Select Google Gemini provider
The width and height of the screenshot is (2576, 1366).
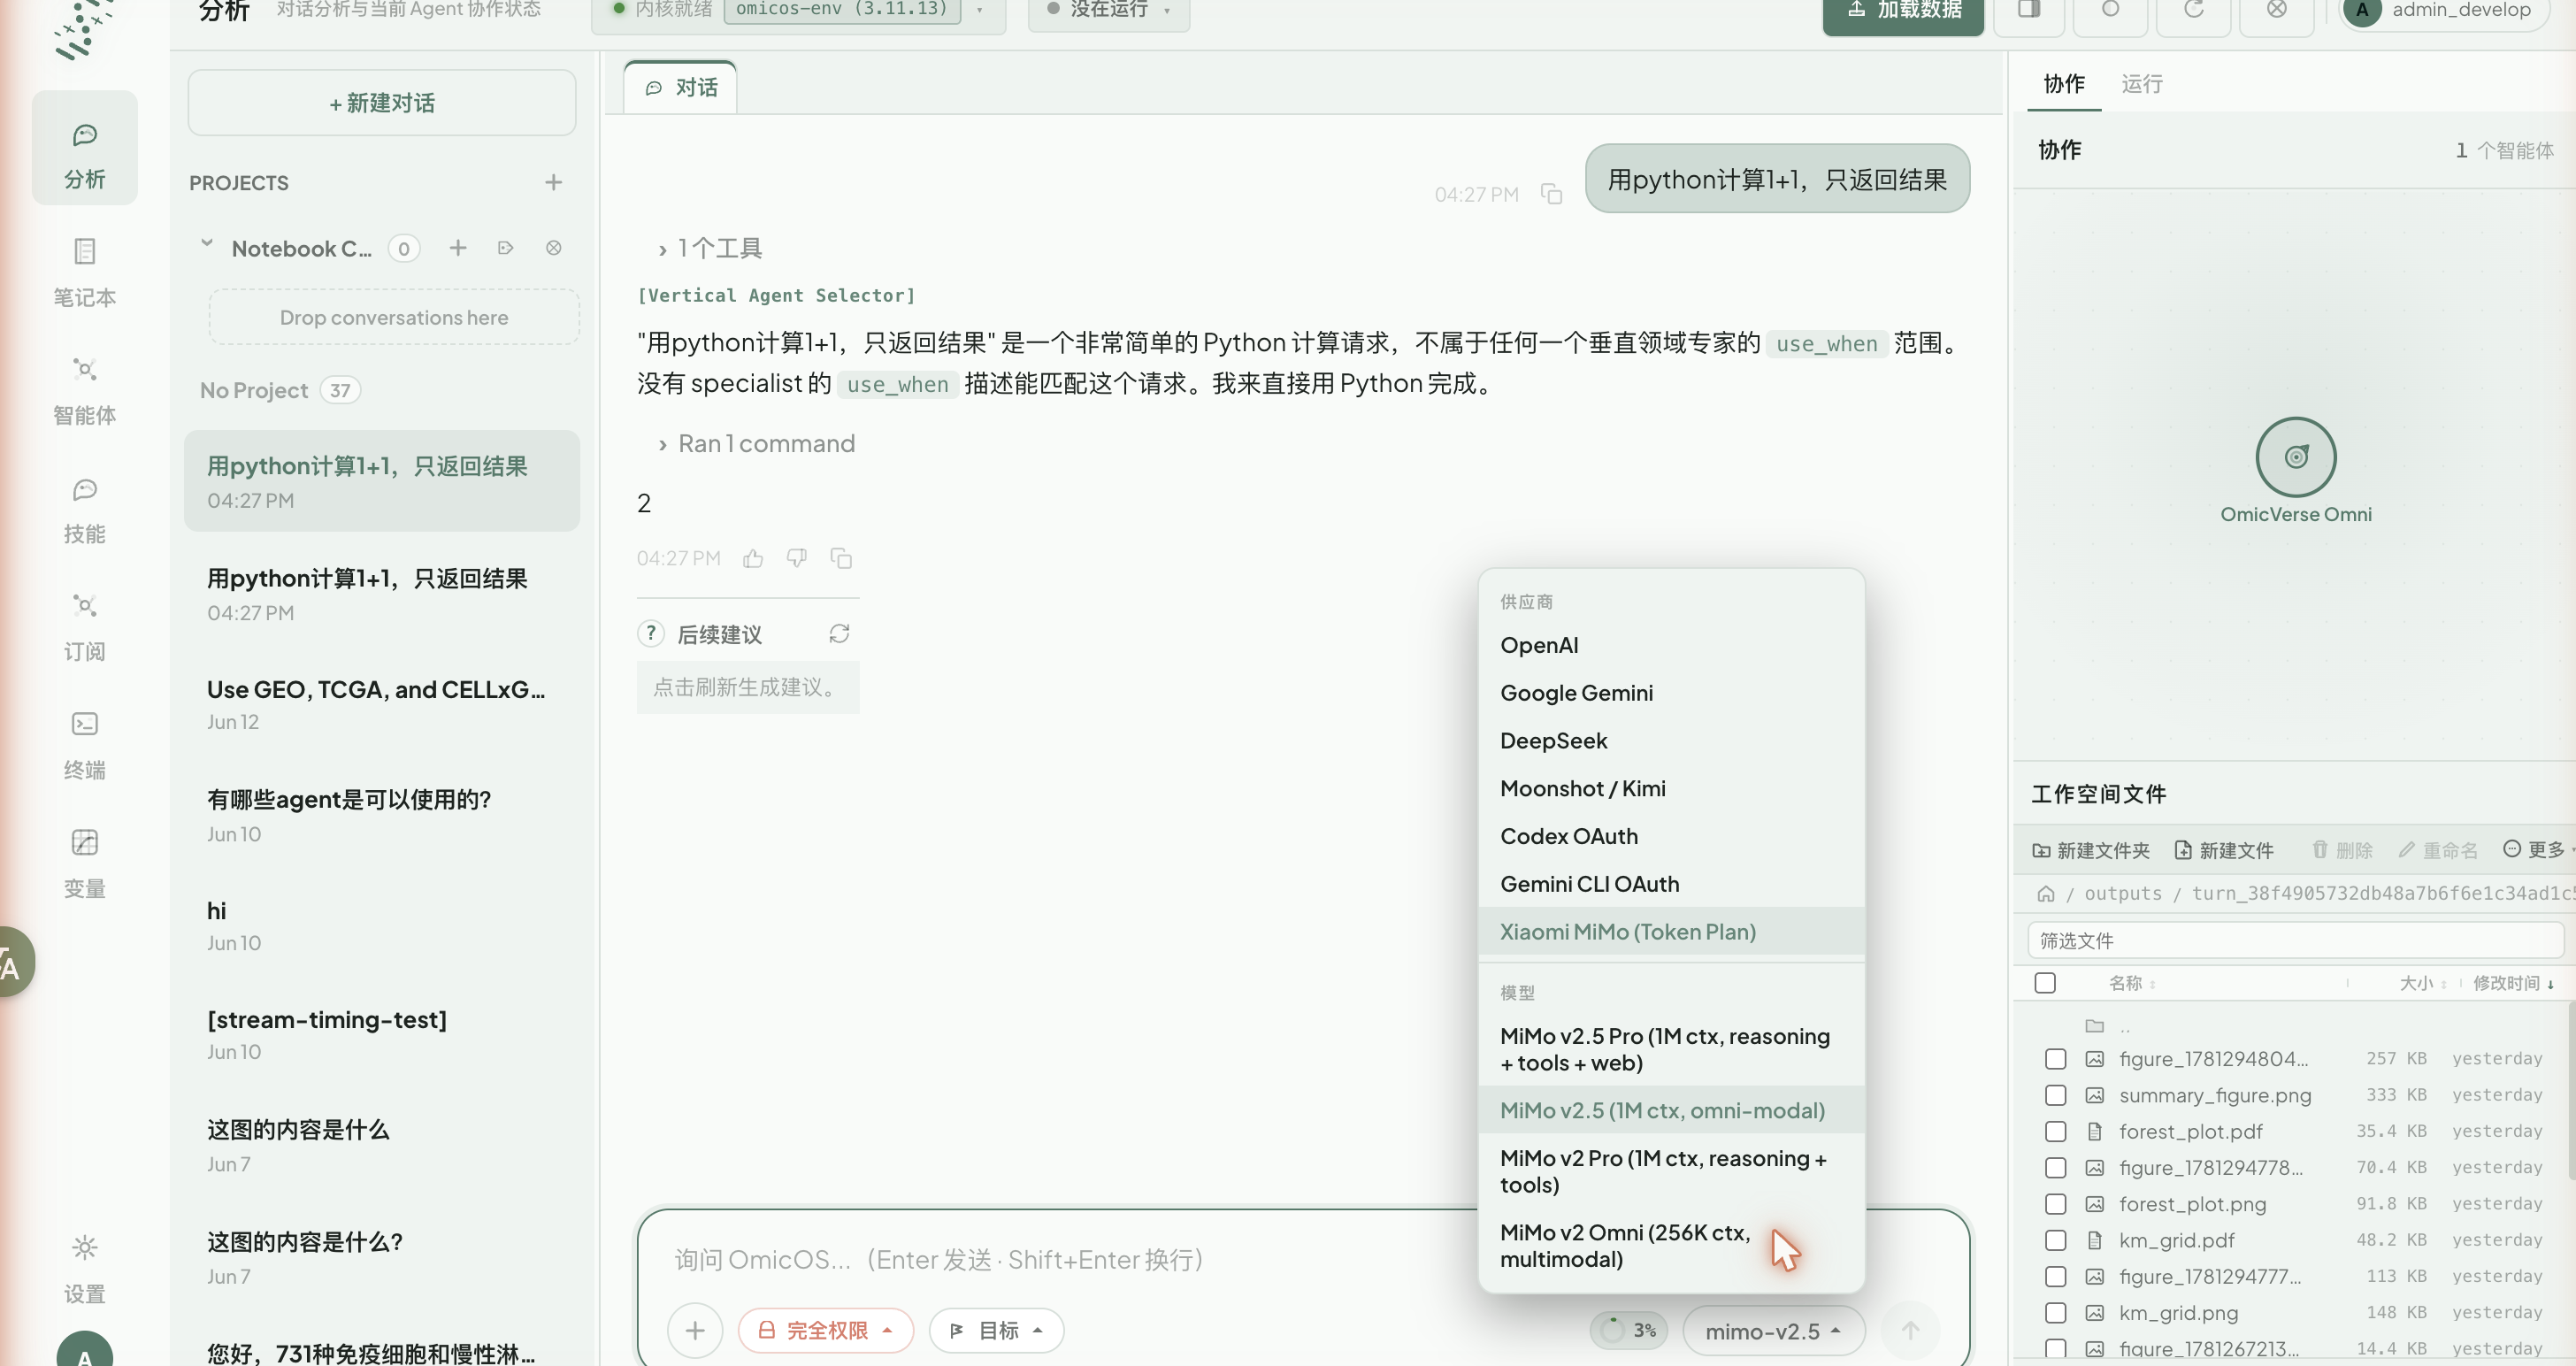point(1671,693)
